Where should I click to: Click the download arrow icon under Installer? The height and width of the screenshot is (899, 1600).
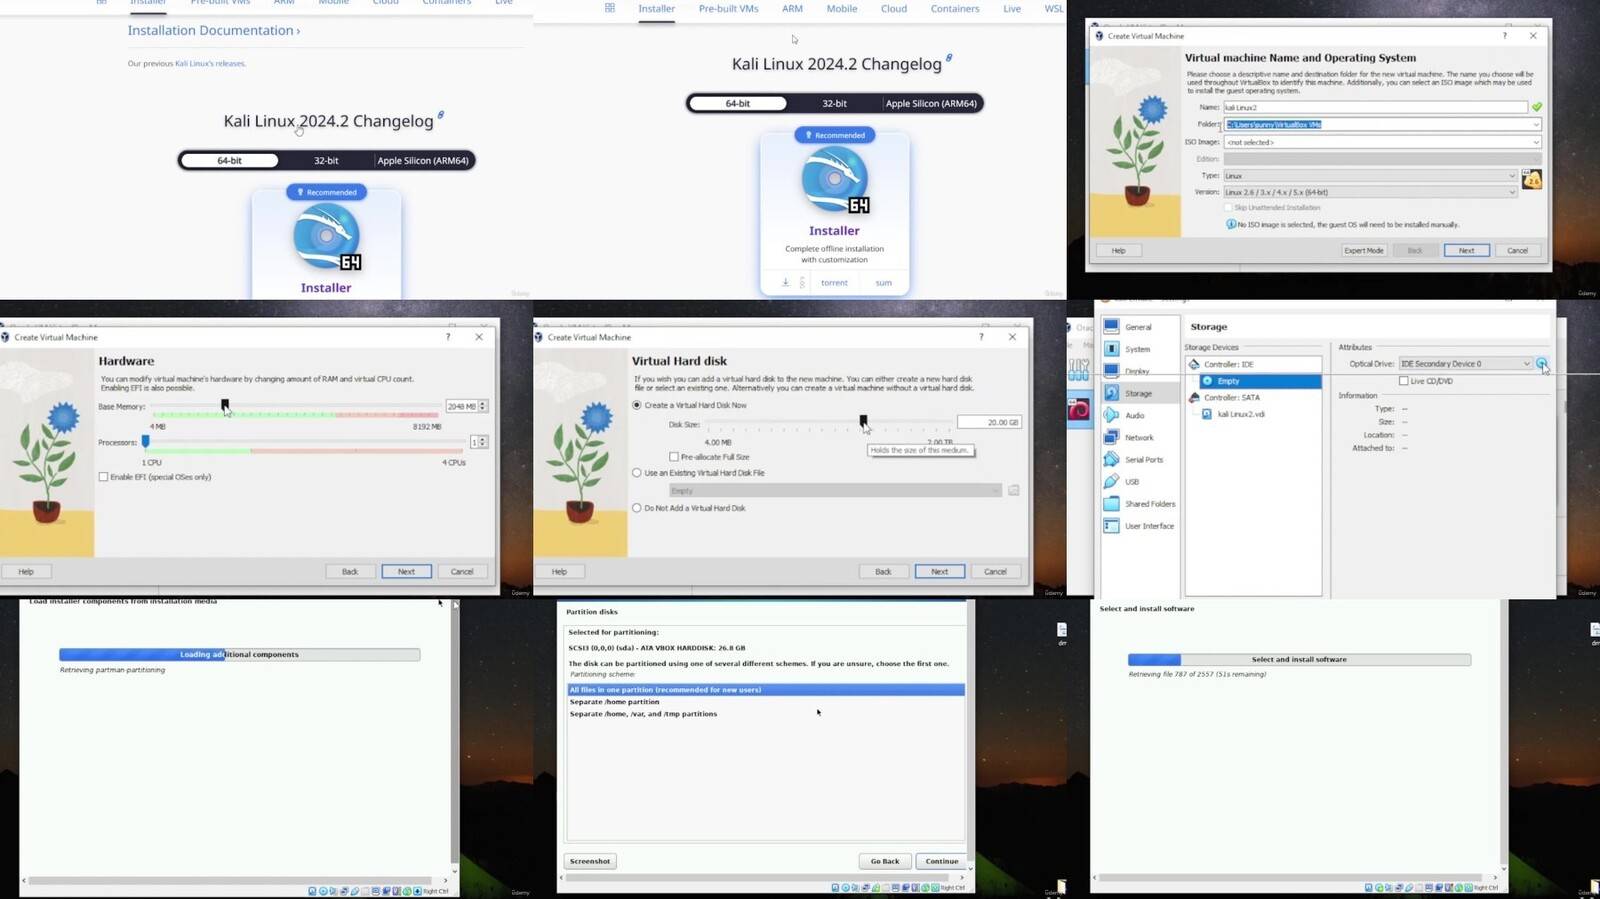(x=786, y=282)
